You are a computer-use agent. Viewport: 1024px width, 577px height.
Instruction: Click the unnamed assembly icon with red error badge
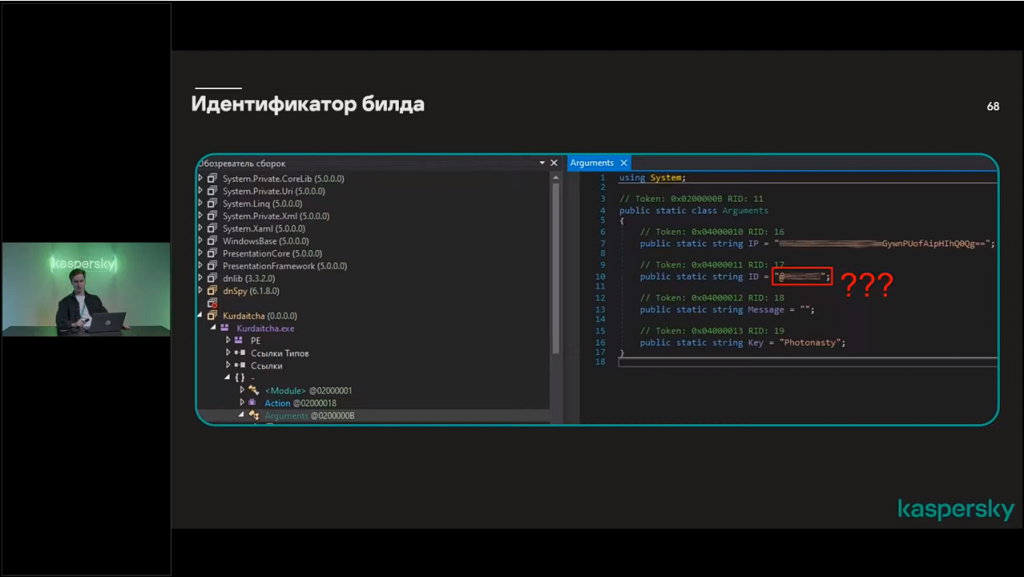tap(212, 304)
